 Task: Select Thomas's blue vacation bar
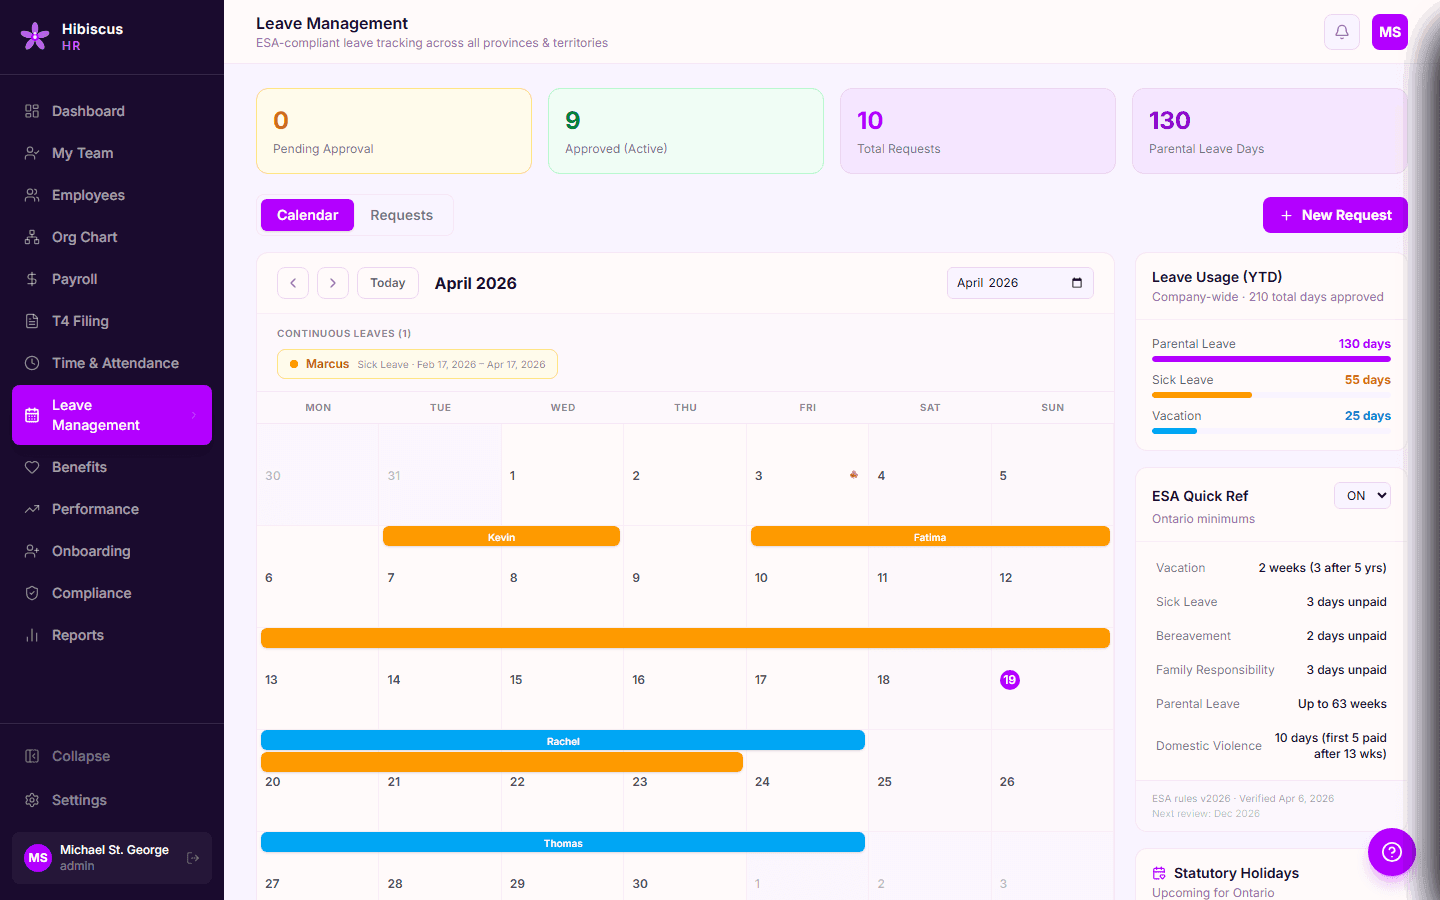pos(563,843)
